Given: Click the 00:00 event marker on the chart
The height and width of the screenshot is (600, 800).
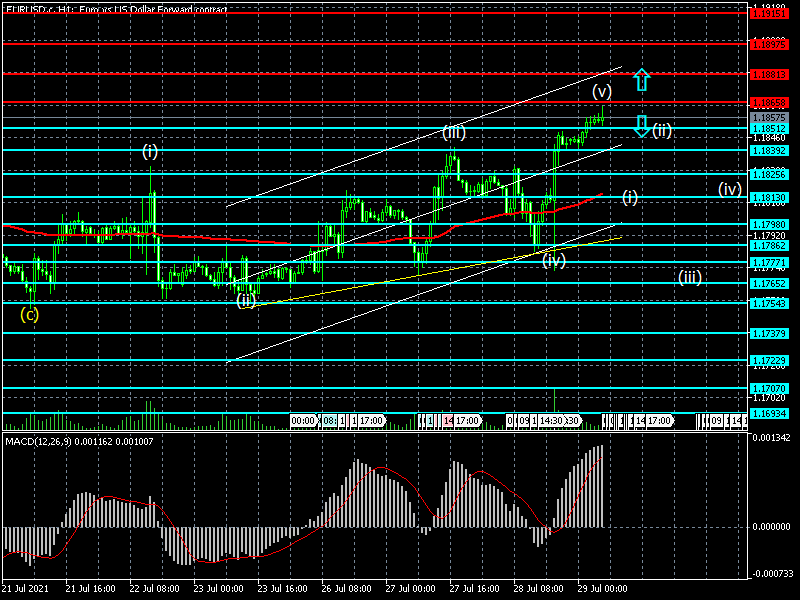Looking at the screenshot, I should 304,421.
